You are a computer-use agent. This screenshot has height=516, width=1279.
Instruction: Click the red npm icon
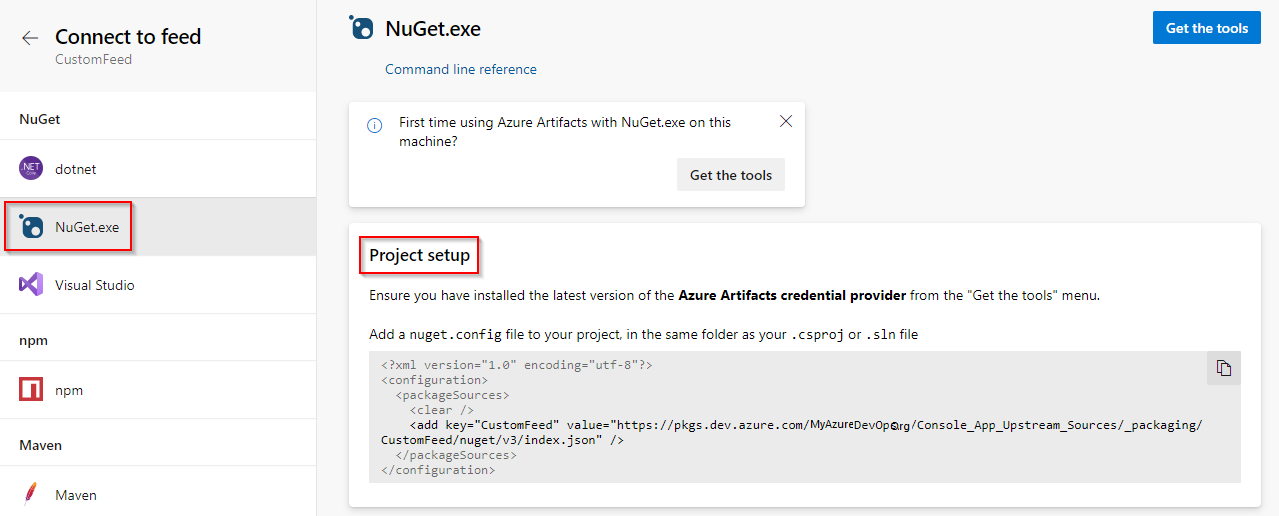31,390
